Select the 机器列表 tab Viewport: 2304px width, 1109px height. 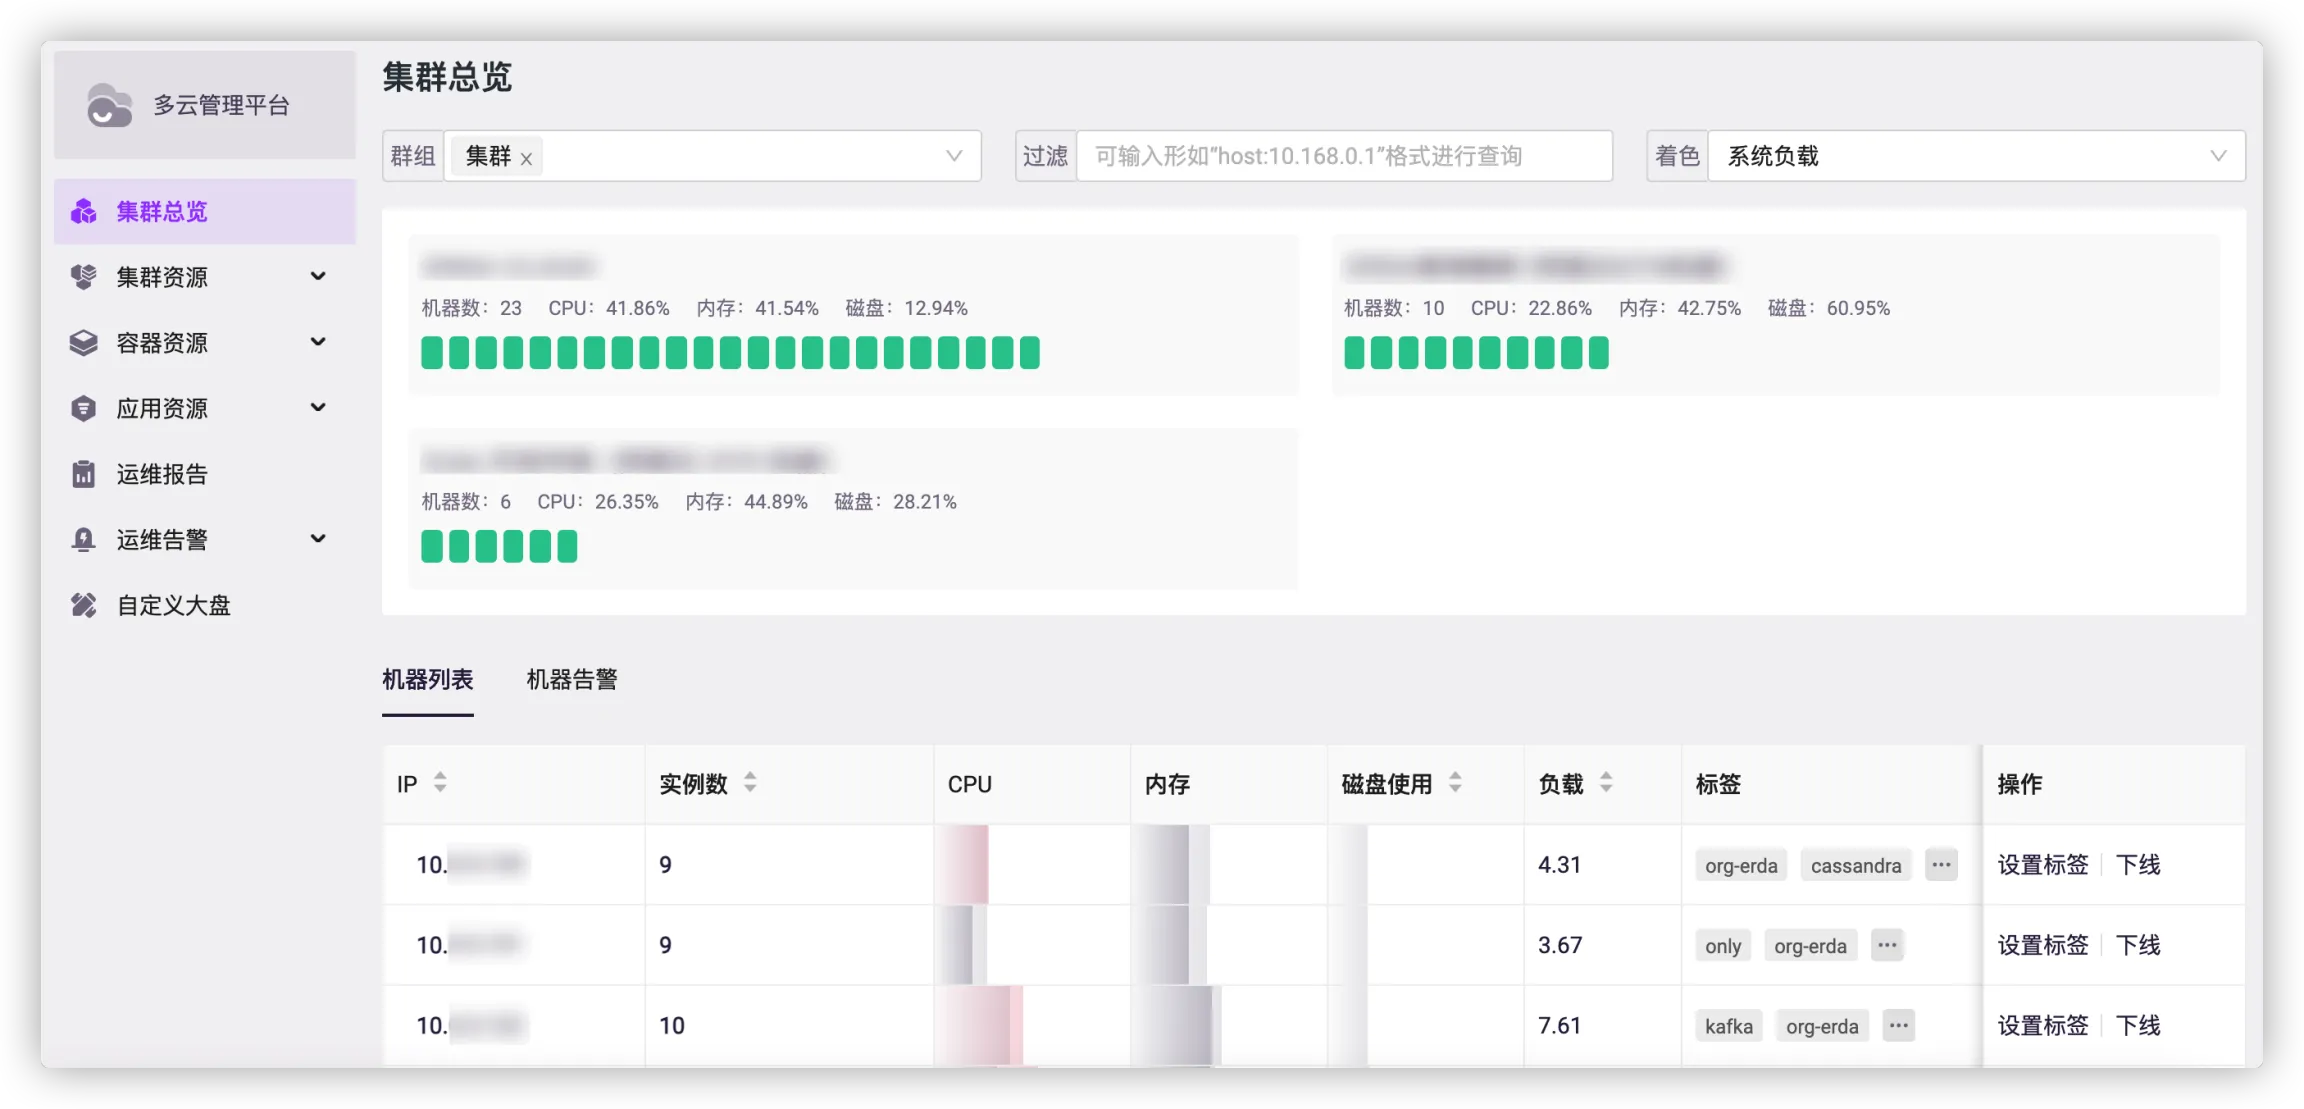[x=427, y=680]
